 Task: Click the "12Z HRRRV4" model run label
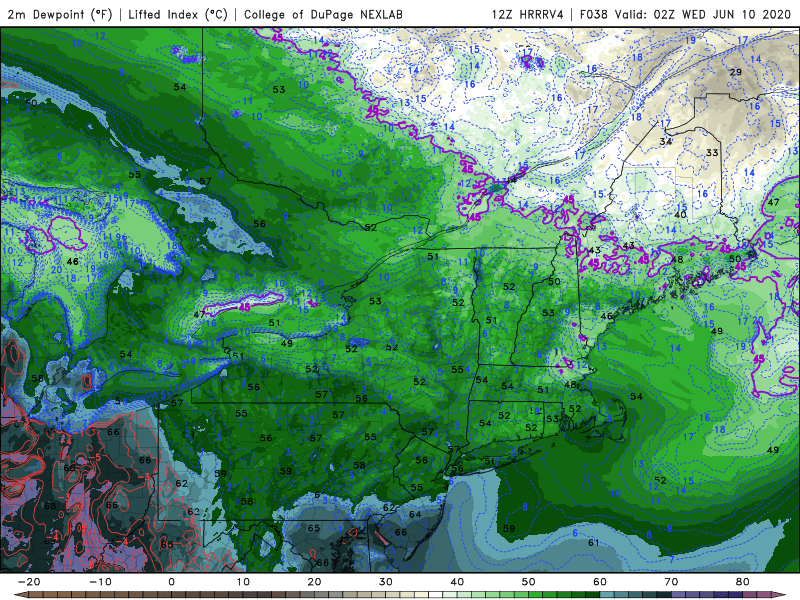click(x=528, y=14)
